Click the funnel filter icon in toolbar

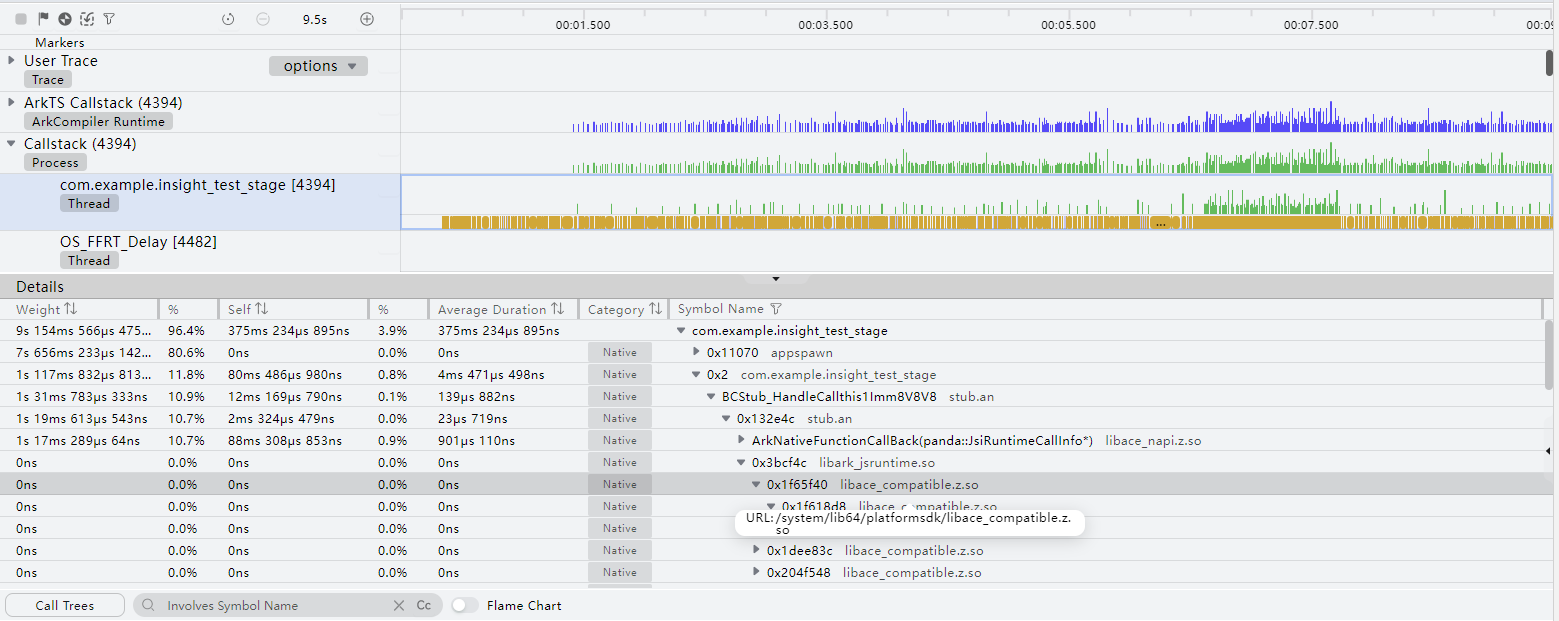(109, 19)
